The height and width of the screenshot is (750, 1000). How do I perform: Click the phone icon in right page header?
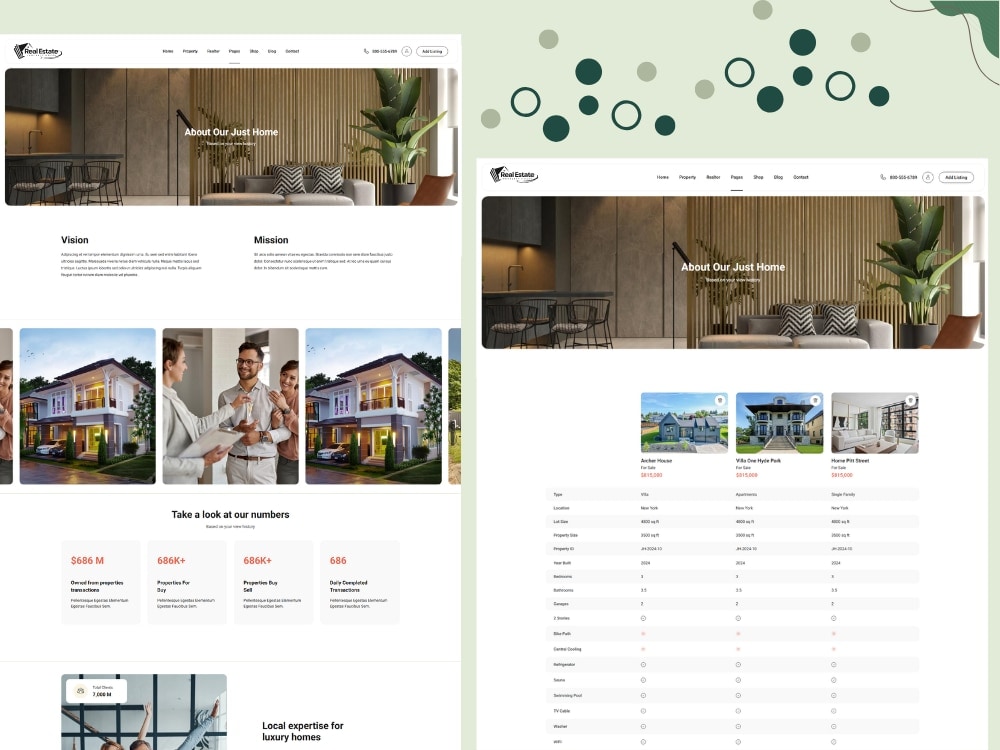click(883, 177)
